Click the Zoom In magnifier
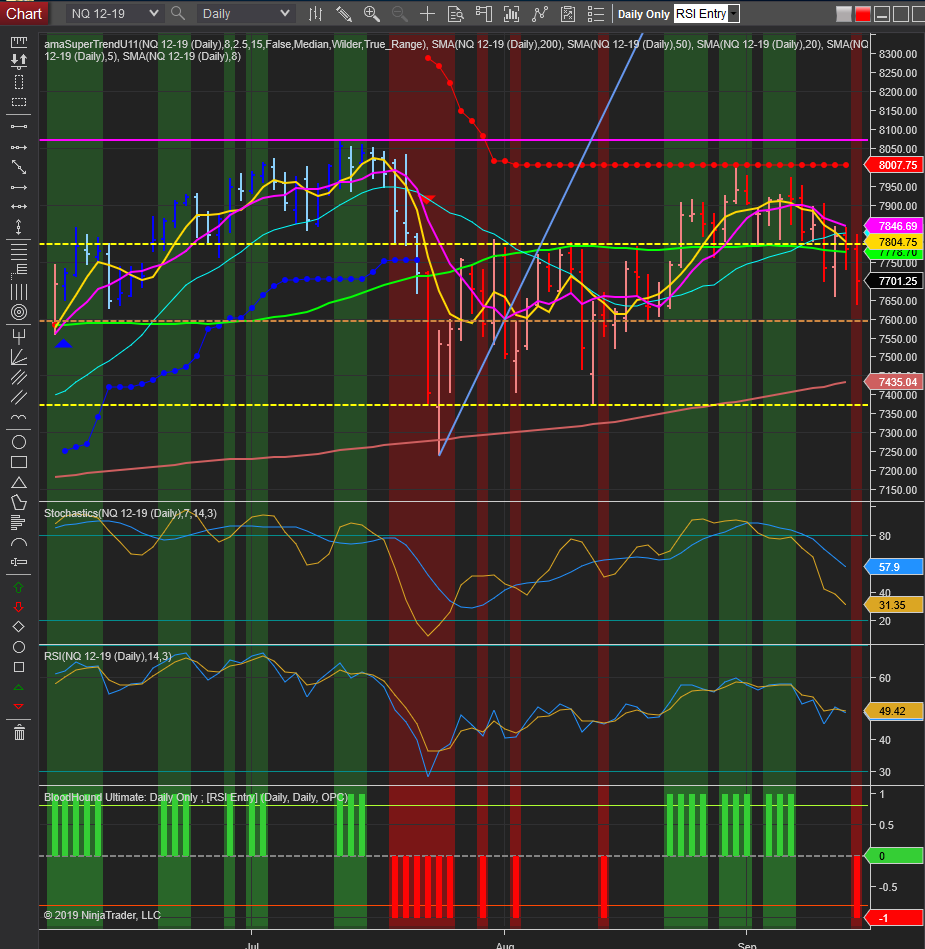This screenshot has height=949, width=925. click(372, 13)
